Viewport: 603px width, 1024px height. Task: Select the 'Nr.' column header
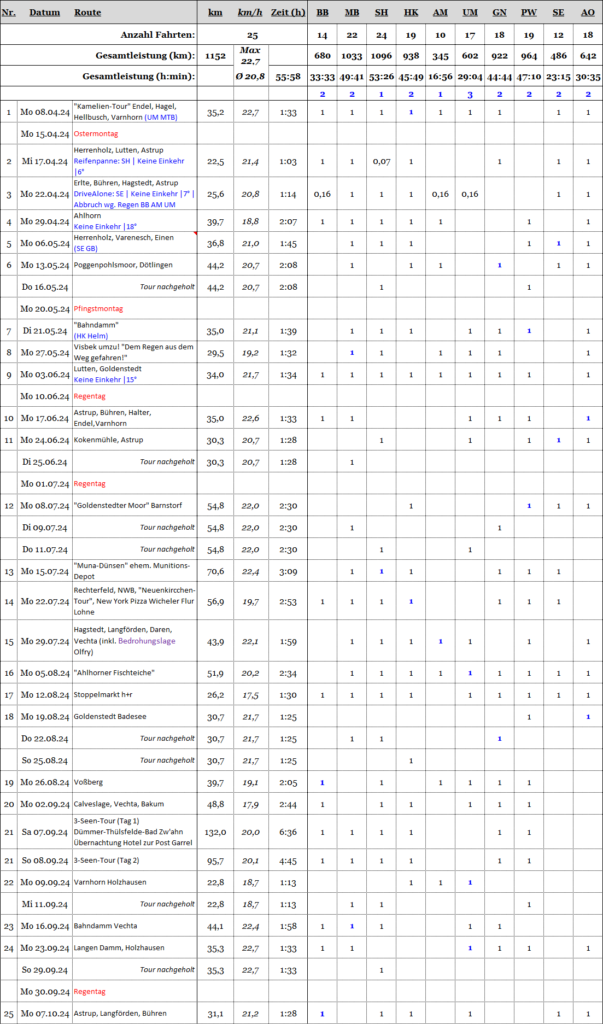pos(9,12)
